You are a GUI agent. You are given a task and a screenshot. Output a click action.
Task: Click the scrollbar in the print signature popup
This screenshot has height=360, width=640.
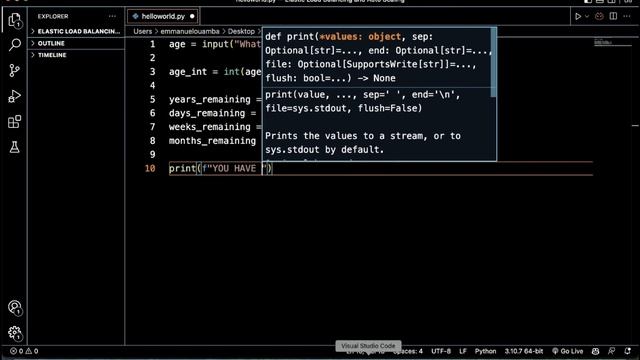point(493,62)
